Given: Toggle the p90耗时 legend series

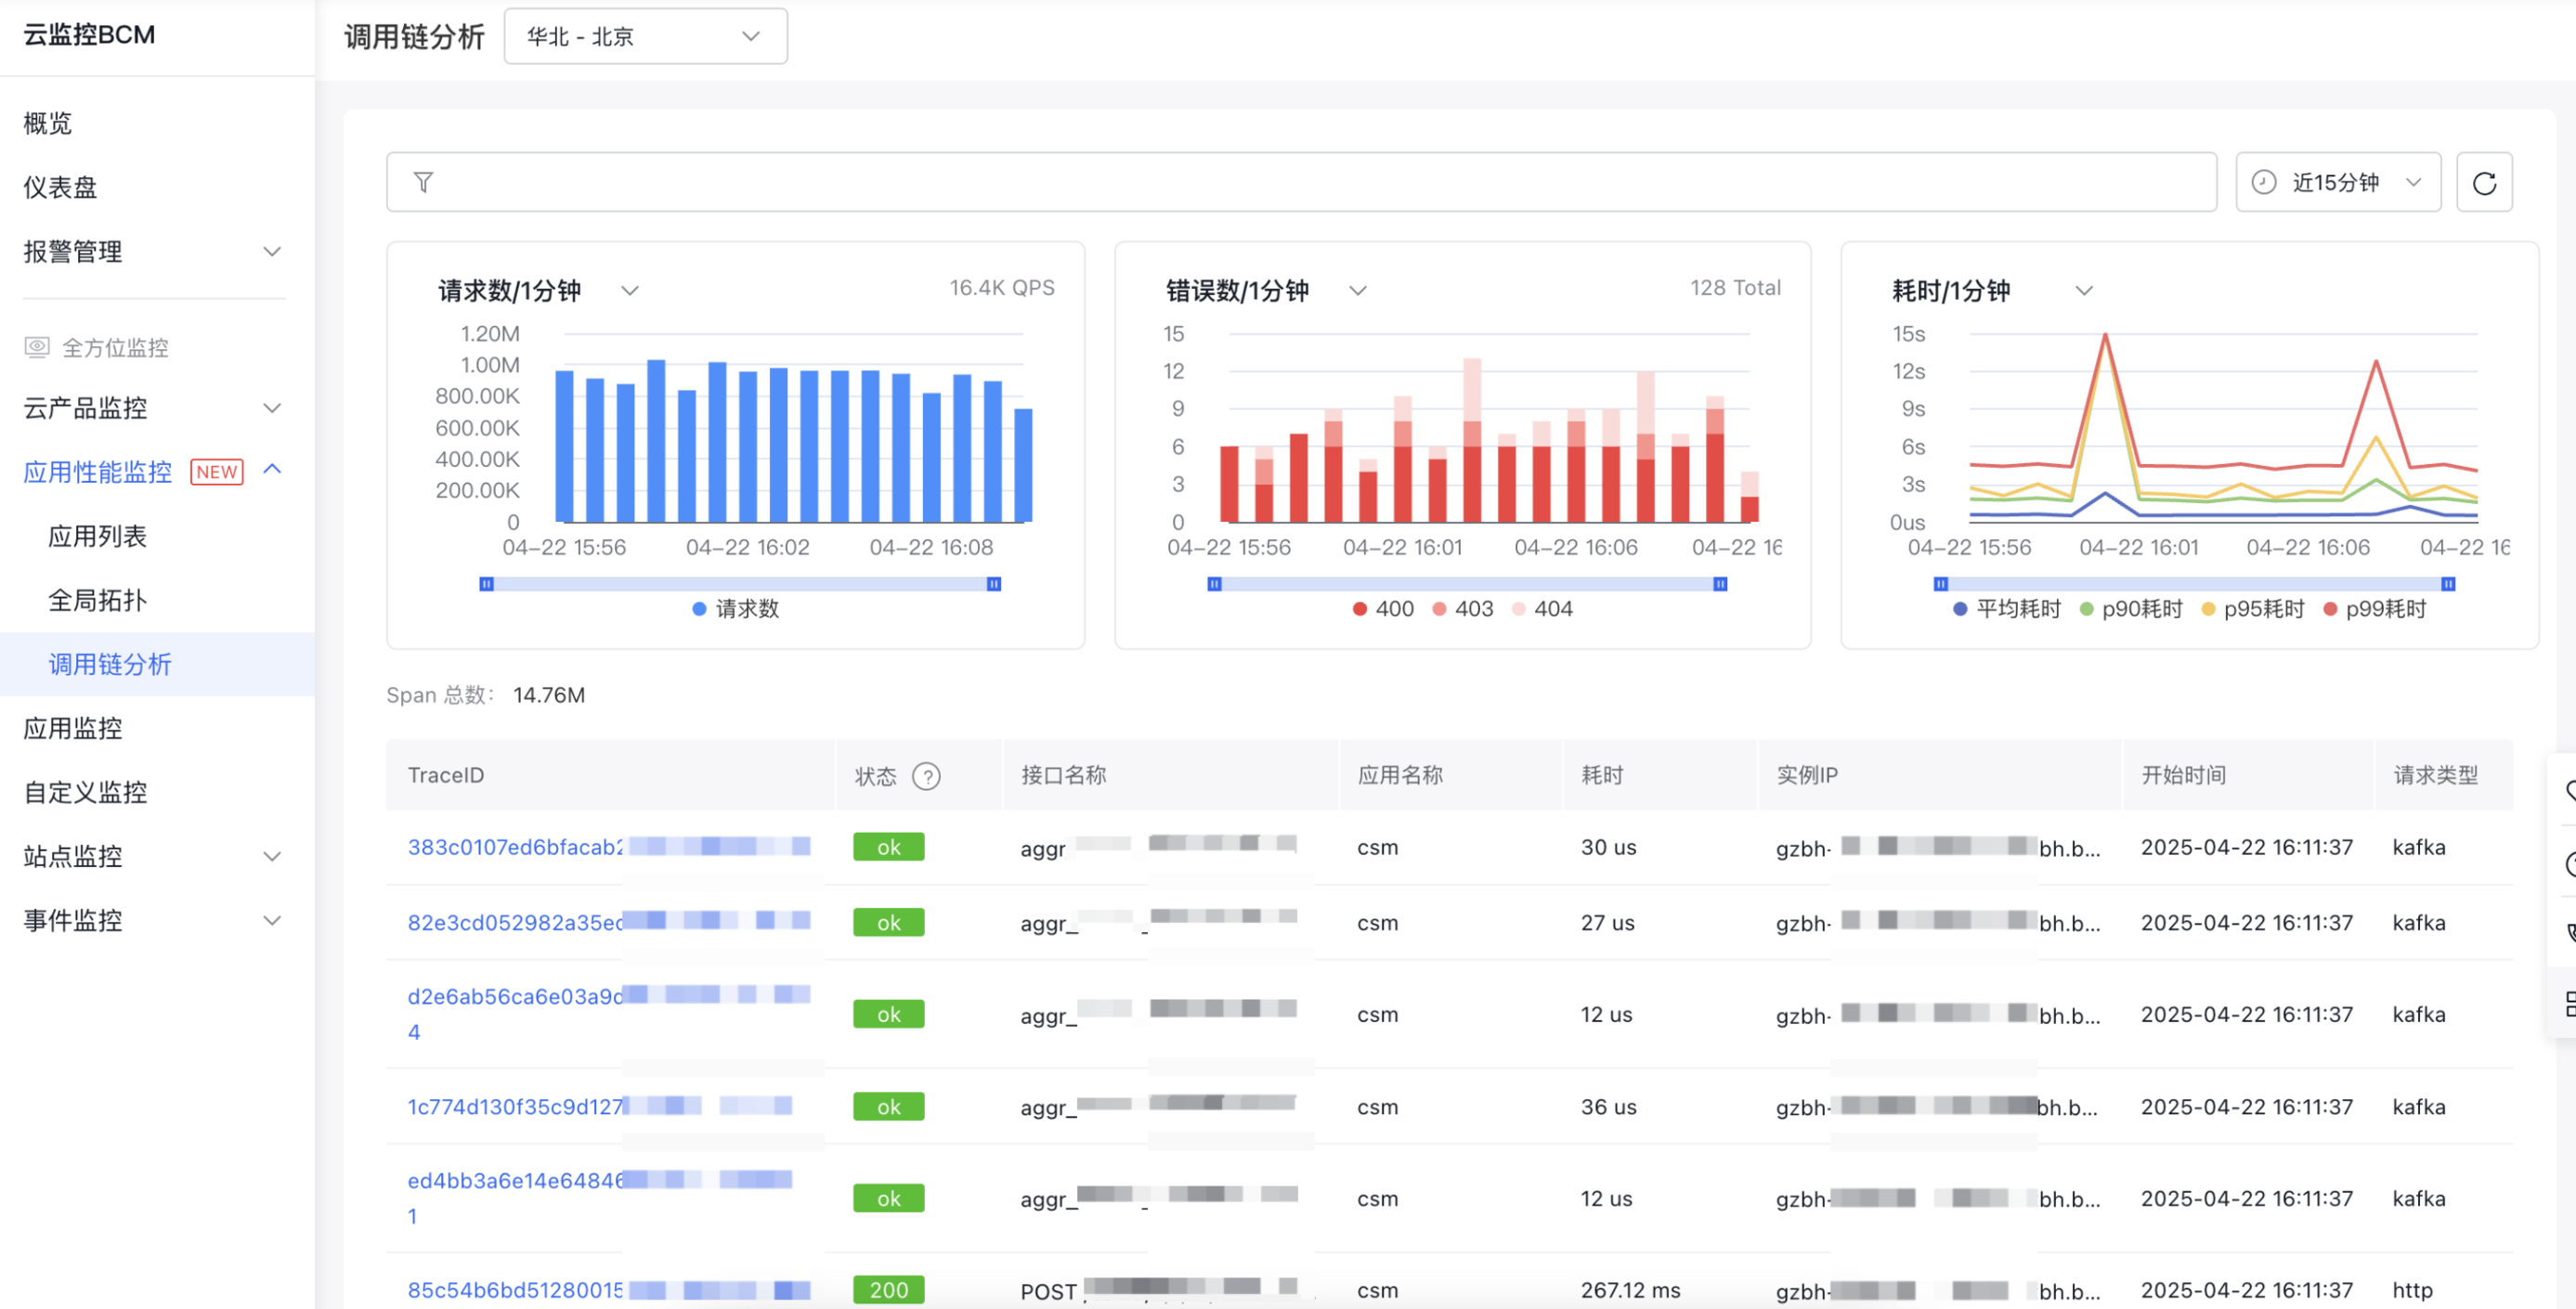Looking at the screenshot, I should click(x=2131, y=609).
